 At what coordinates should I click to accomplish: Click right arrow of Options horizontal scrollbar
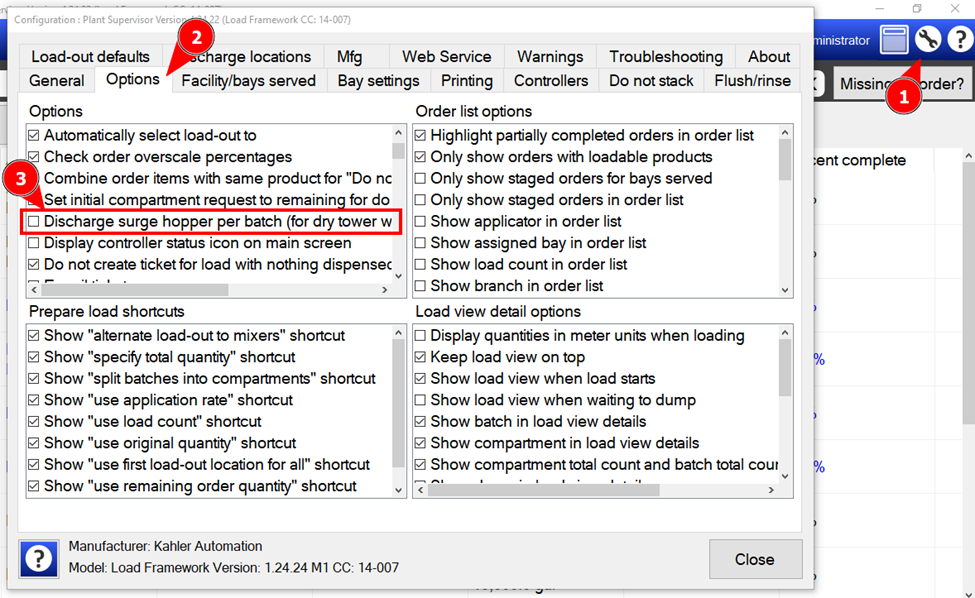pos(385,290)
